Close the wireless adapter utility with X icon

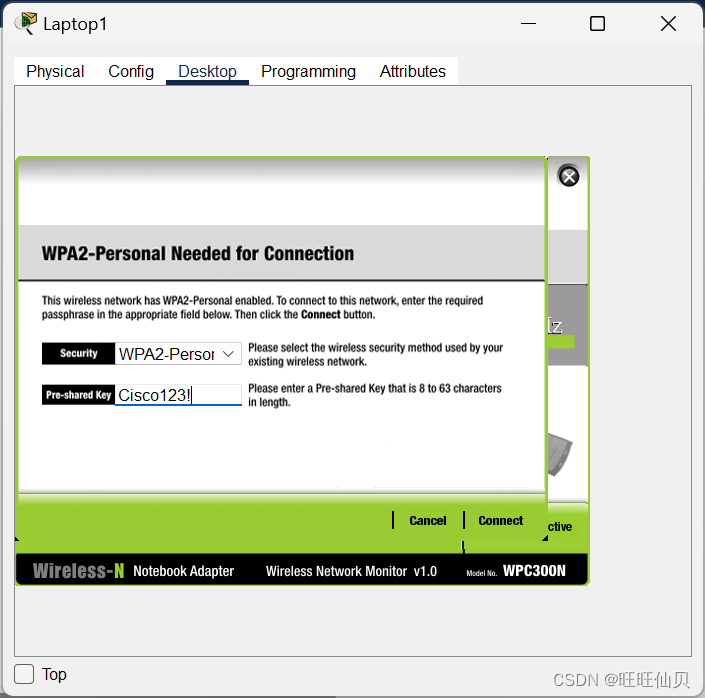point(569,176)
